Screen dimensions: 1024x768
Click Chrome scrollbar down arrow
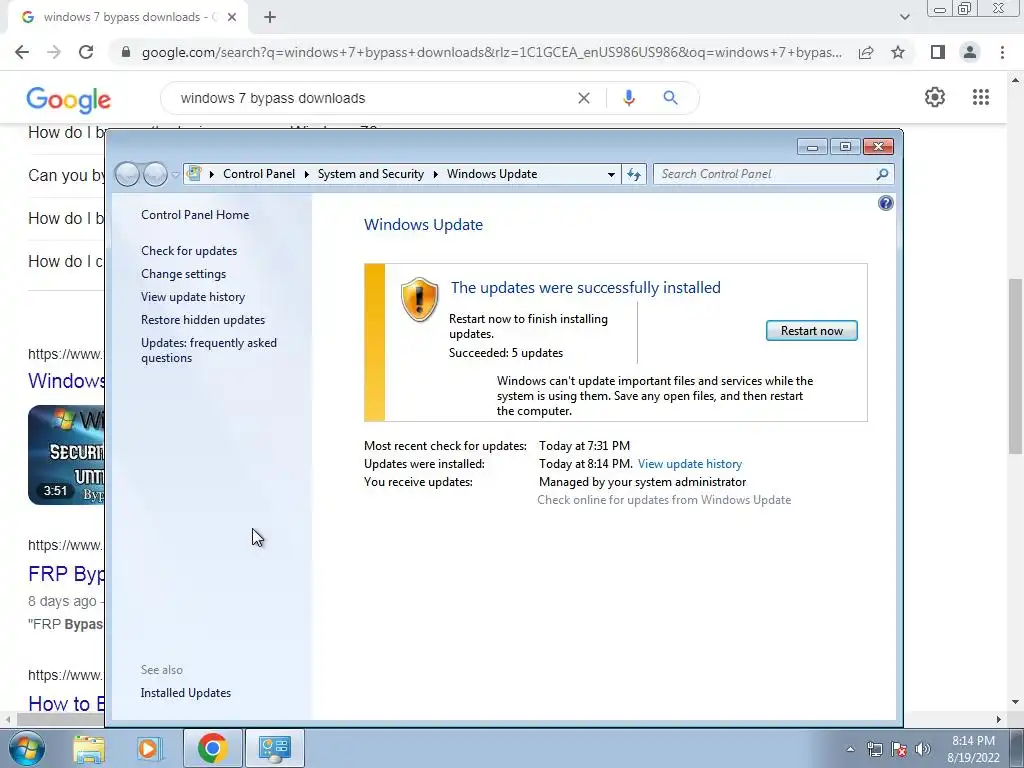[x=1015, y=703]
